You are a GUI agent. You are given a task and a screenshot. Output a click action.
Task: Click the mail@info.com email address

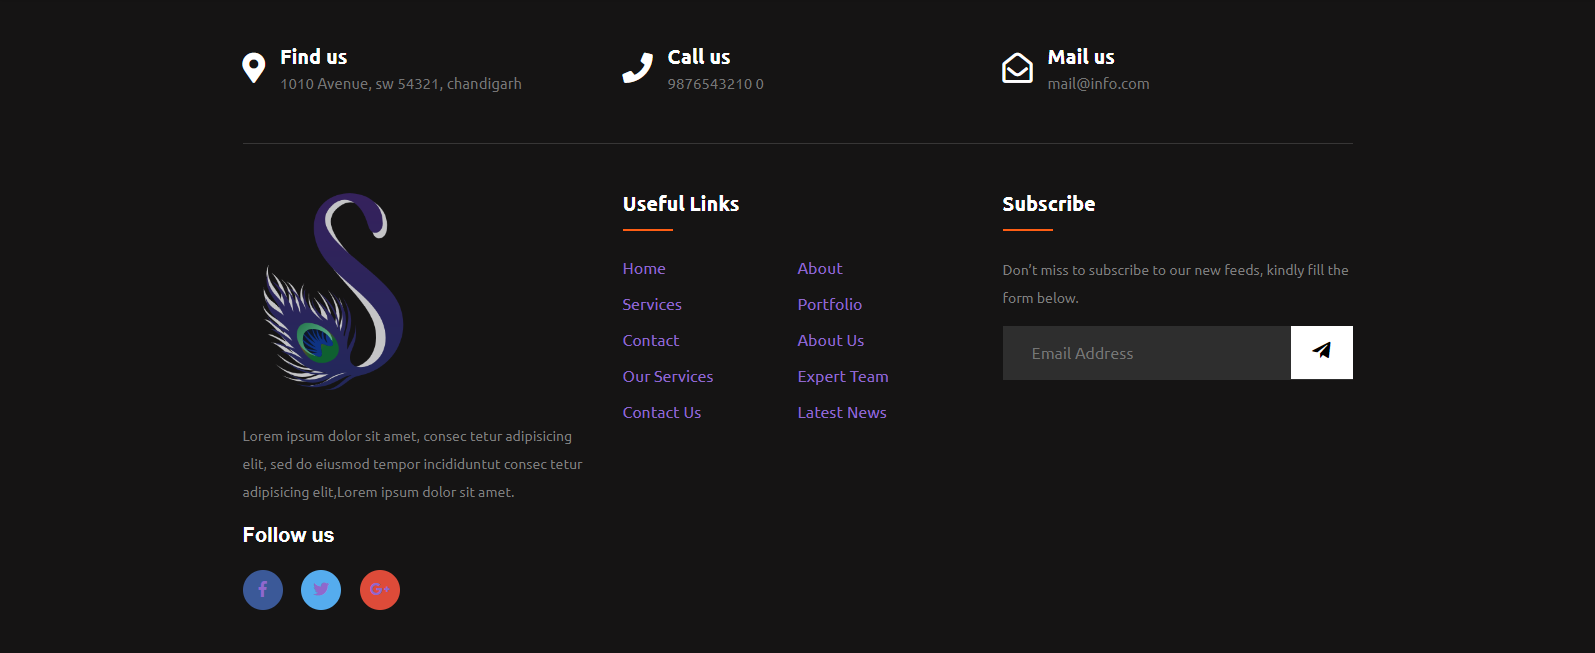1098,84
